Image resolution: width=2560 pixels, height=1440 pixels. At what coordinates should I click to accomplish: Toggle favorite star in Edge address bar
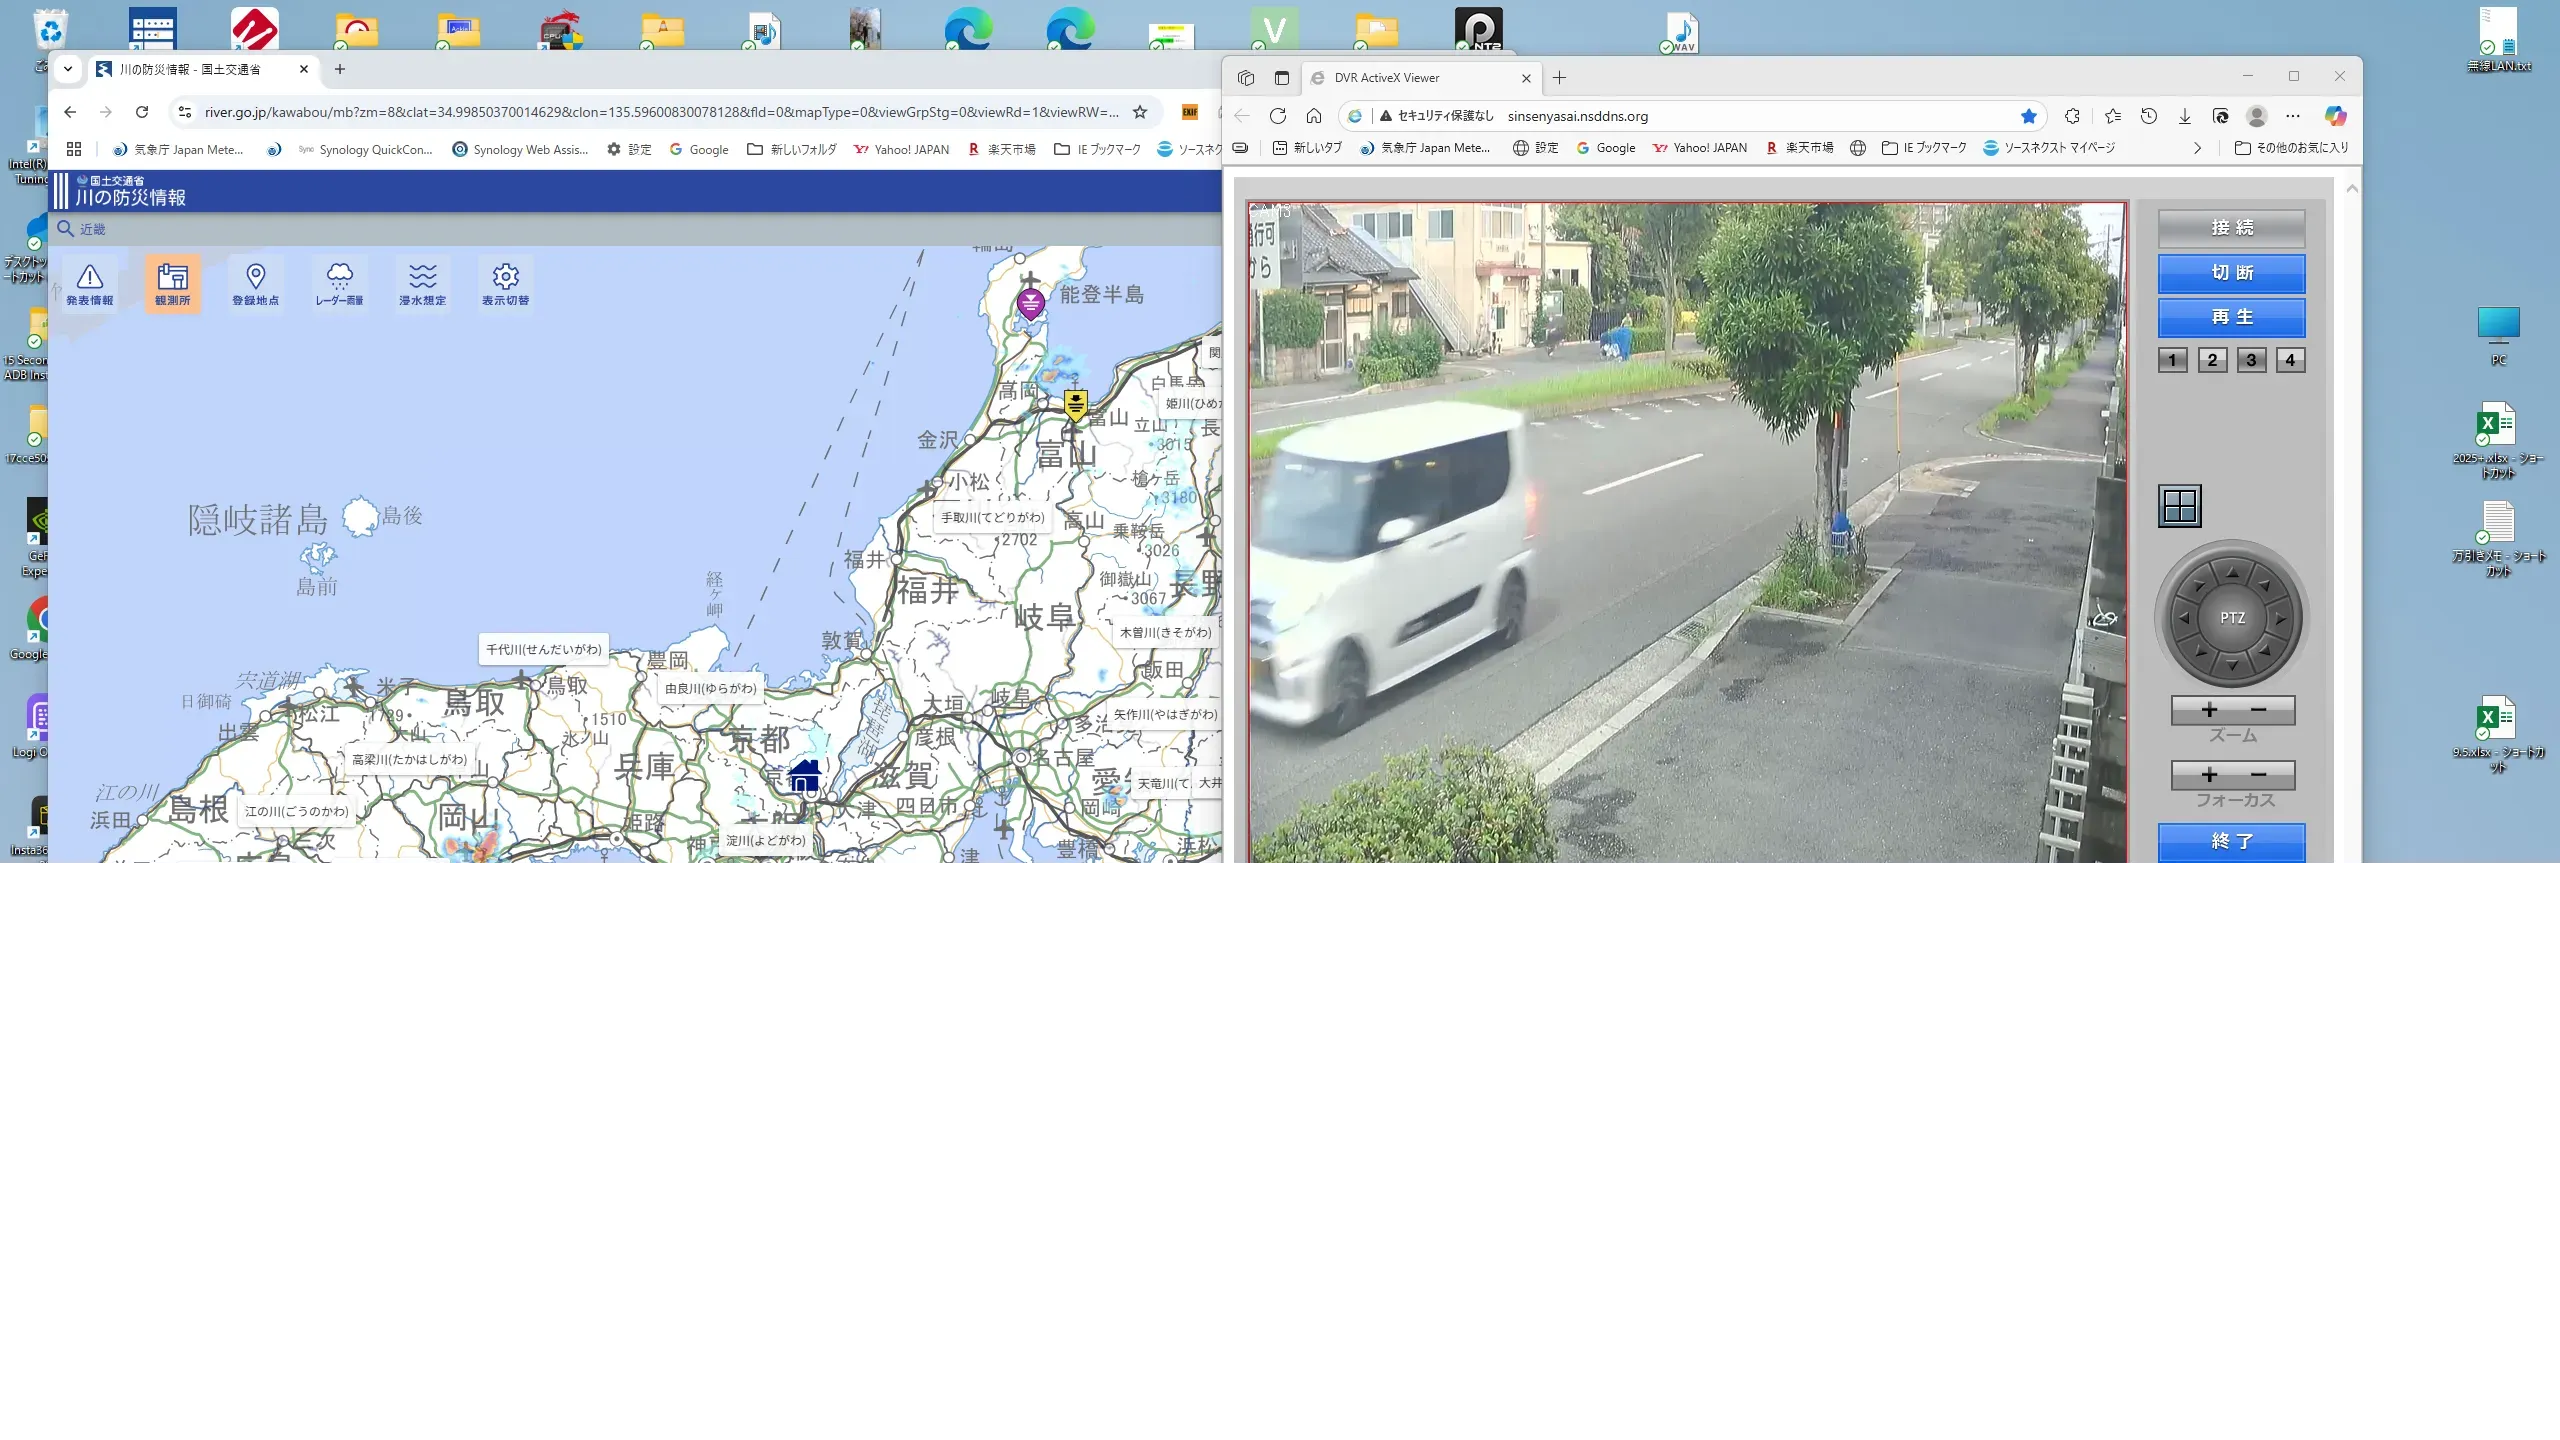(x=2028, y=116)
